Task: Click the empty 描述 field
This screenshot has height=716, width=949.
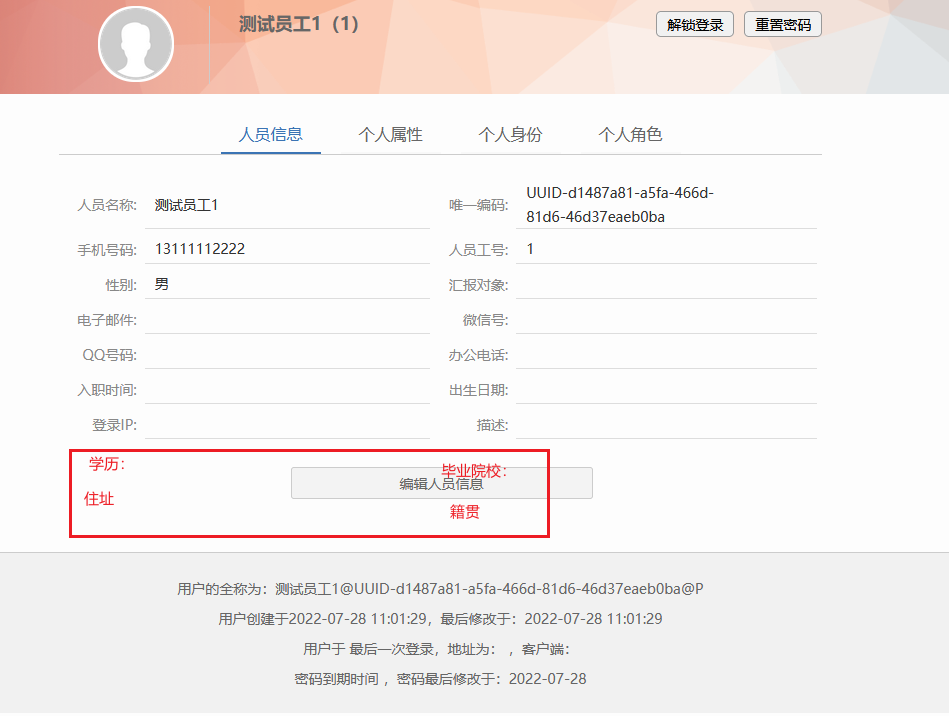Action: click(666, 424)
